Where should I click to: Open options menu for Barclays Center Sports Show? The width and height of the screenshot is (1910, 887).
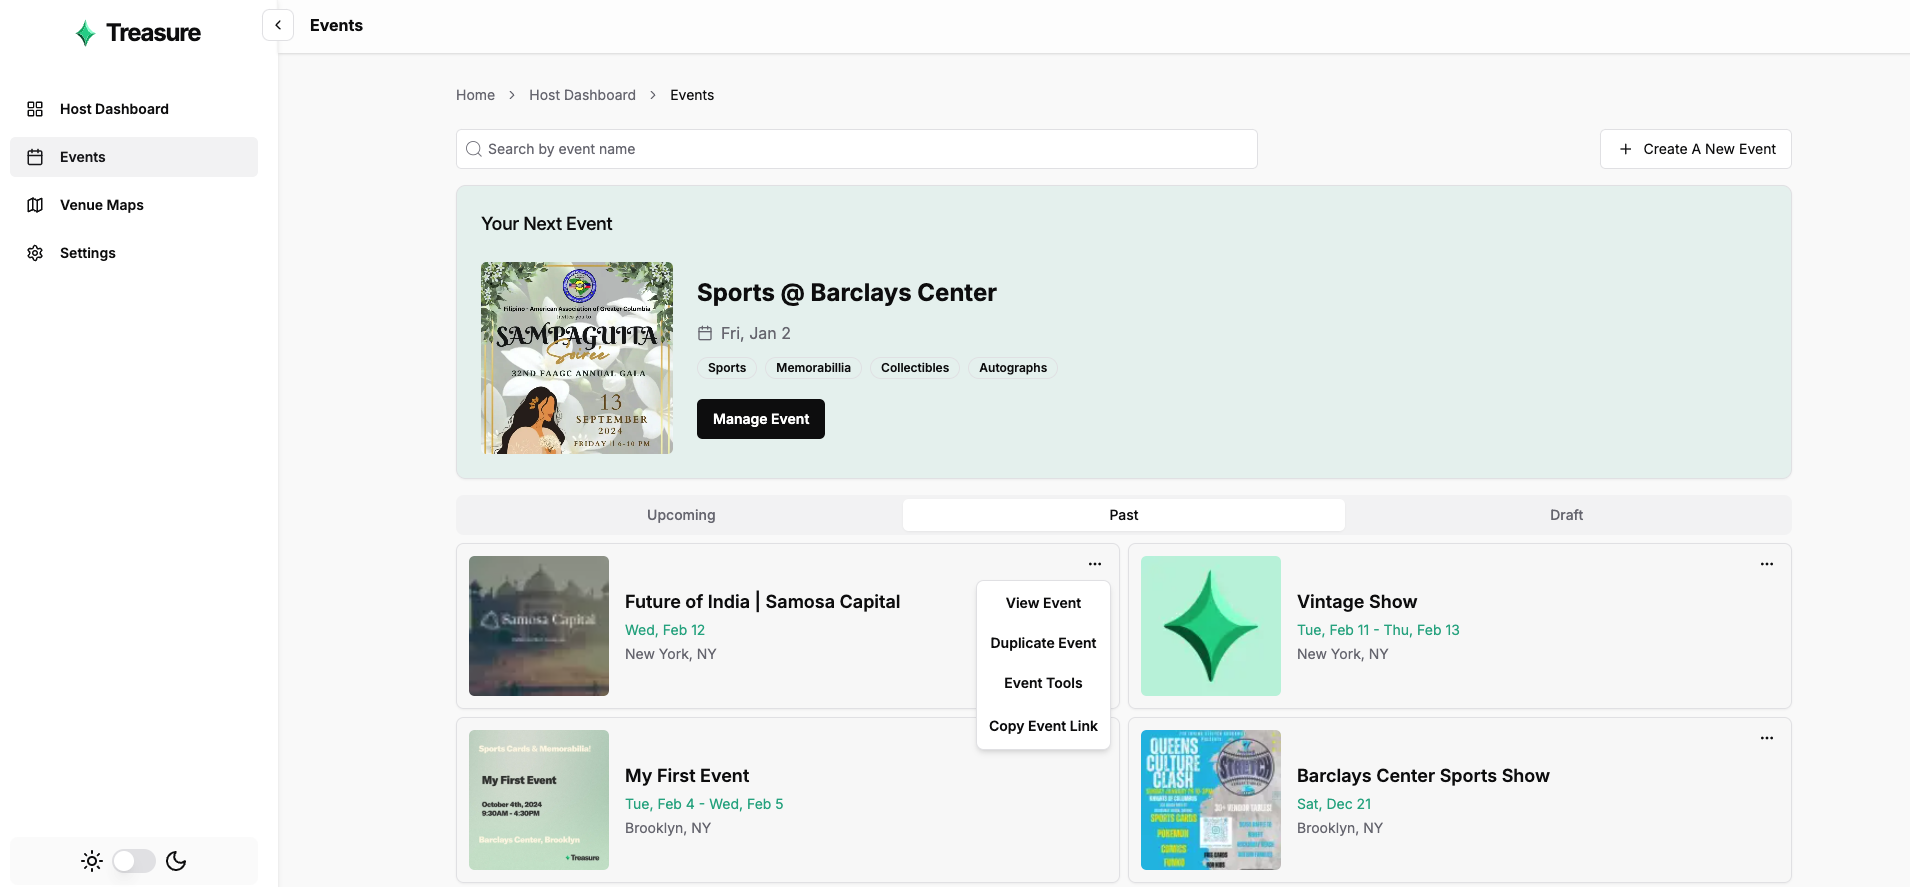[1767, 738]
